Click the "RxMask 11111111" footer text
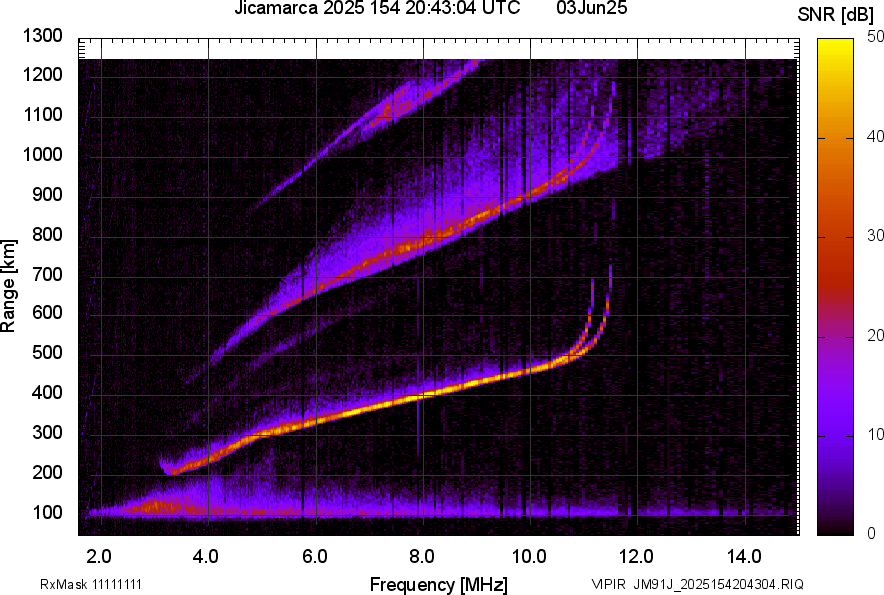Viewport: 884px width, 595px height. click(91, 584)
